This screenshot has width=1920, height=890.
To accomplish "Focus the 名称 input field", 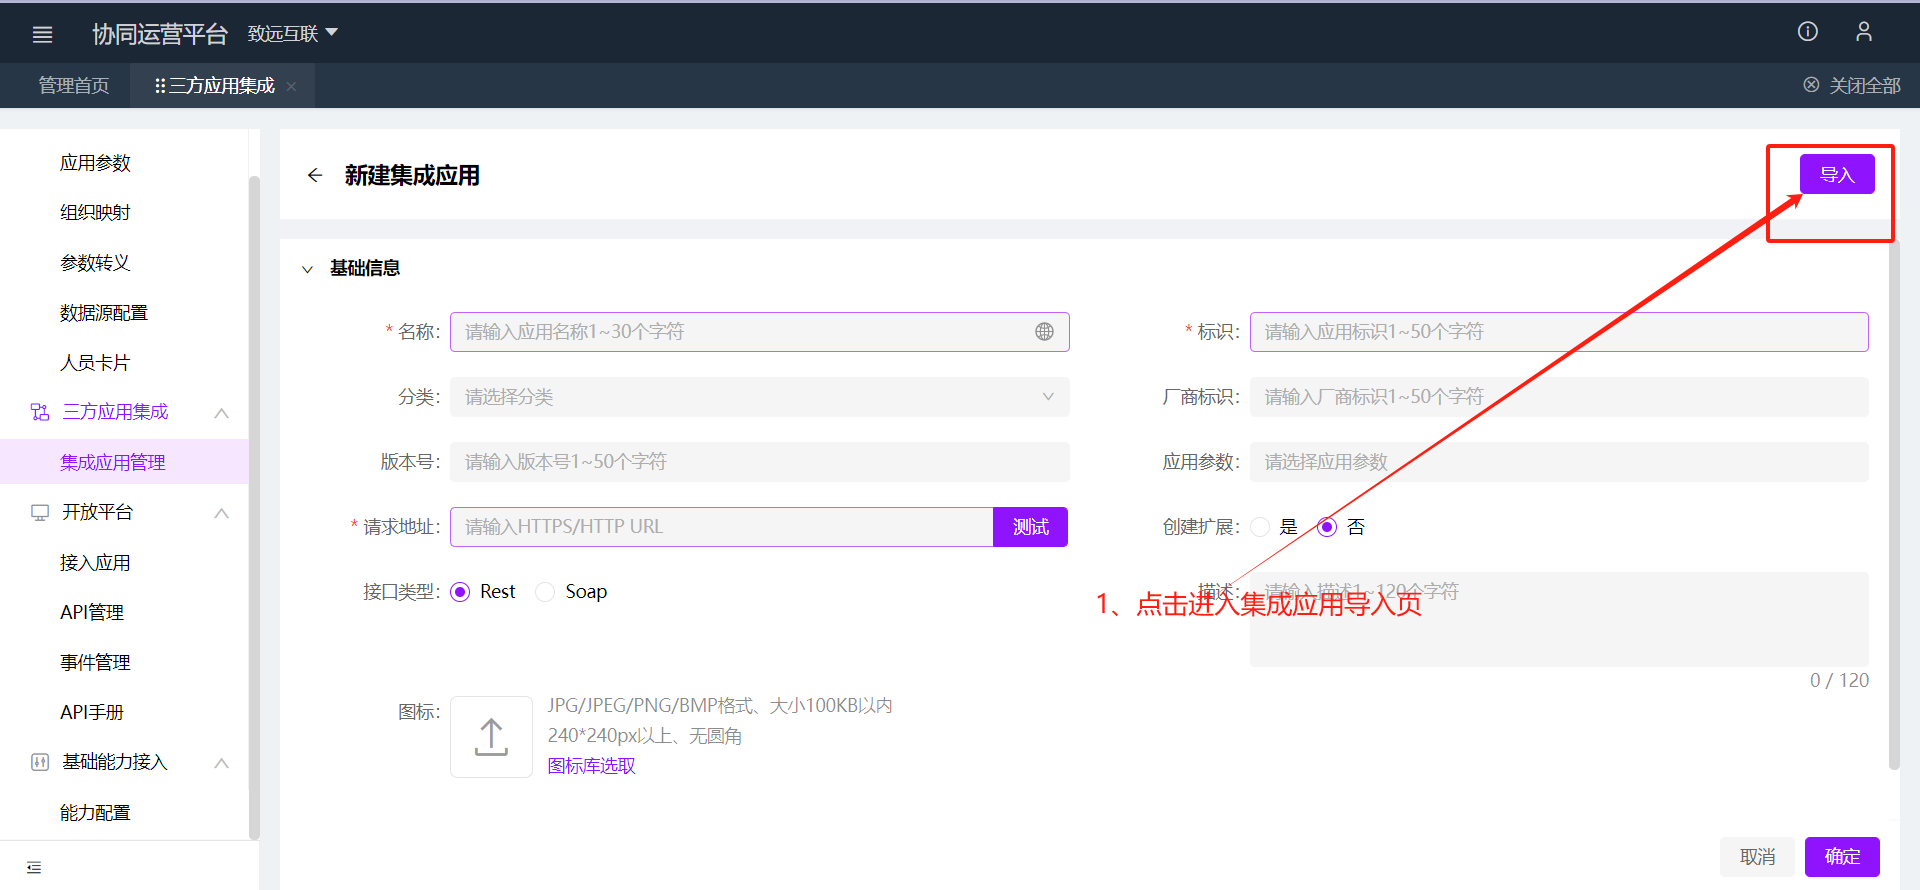I will tap(760, 332).
